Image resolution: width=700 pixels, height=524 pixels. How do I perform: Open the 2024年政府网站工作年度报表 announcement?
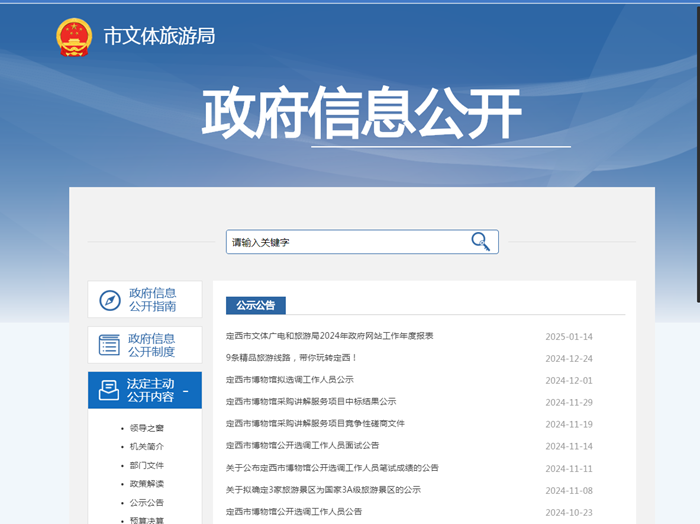(329, 336)
